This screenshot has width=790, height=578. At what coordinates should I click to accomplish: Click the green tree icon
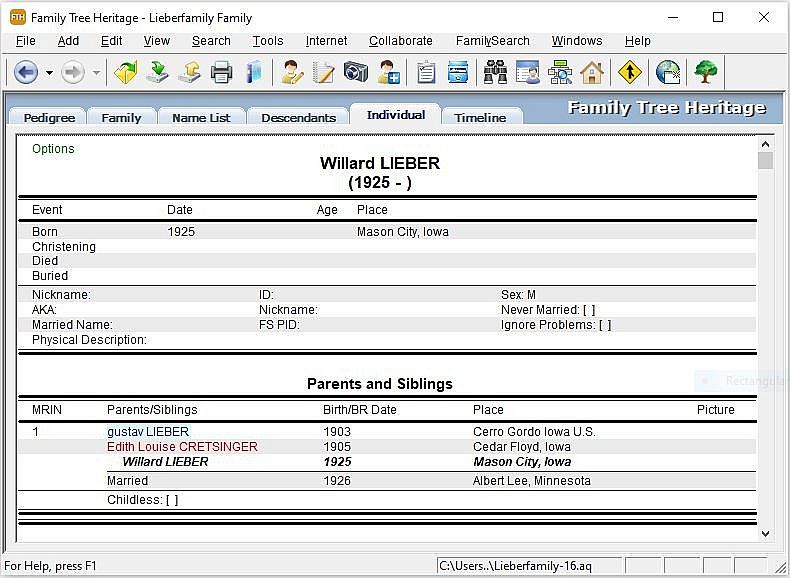(x=706, y=72)
